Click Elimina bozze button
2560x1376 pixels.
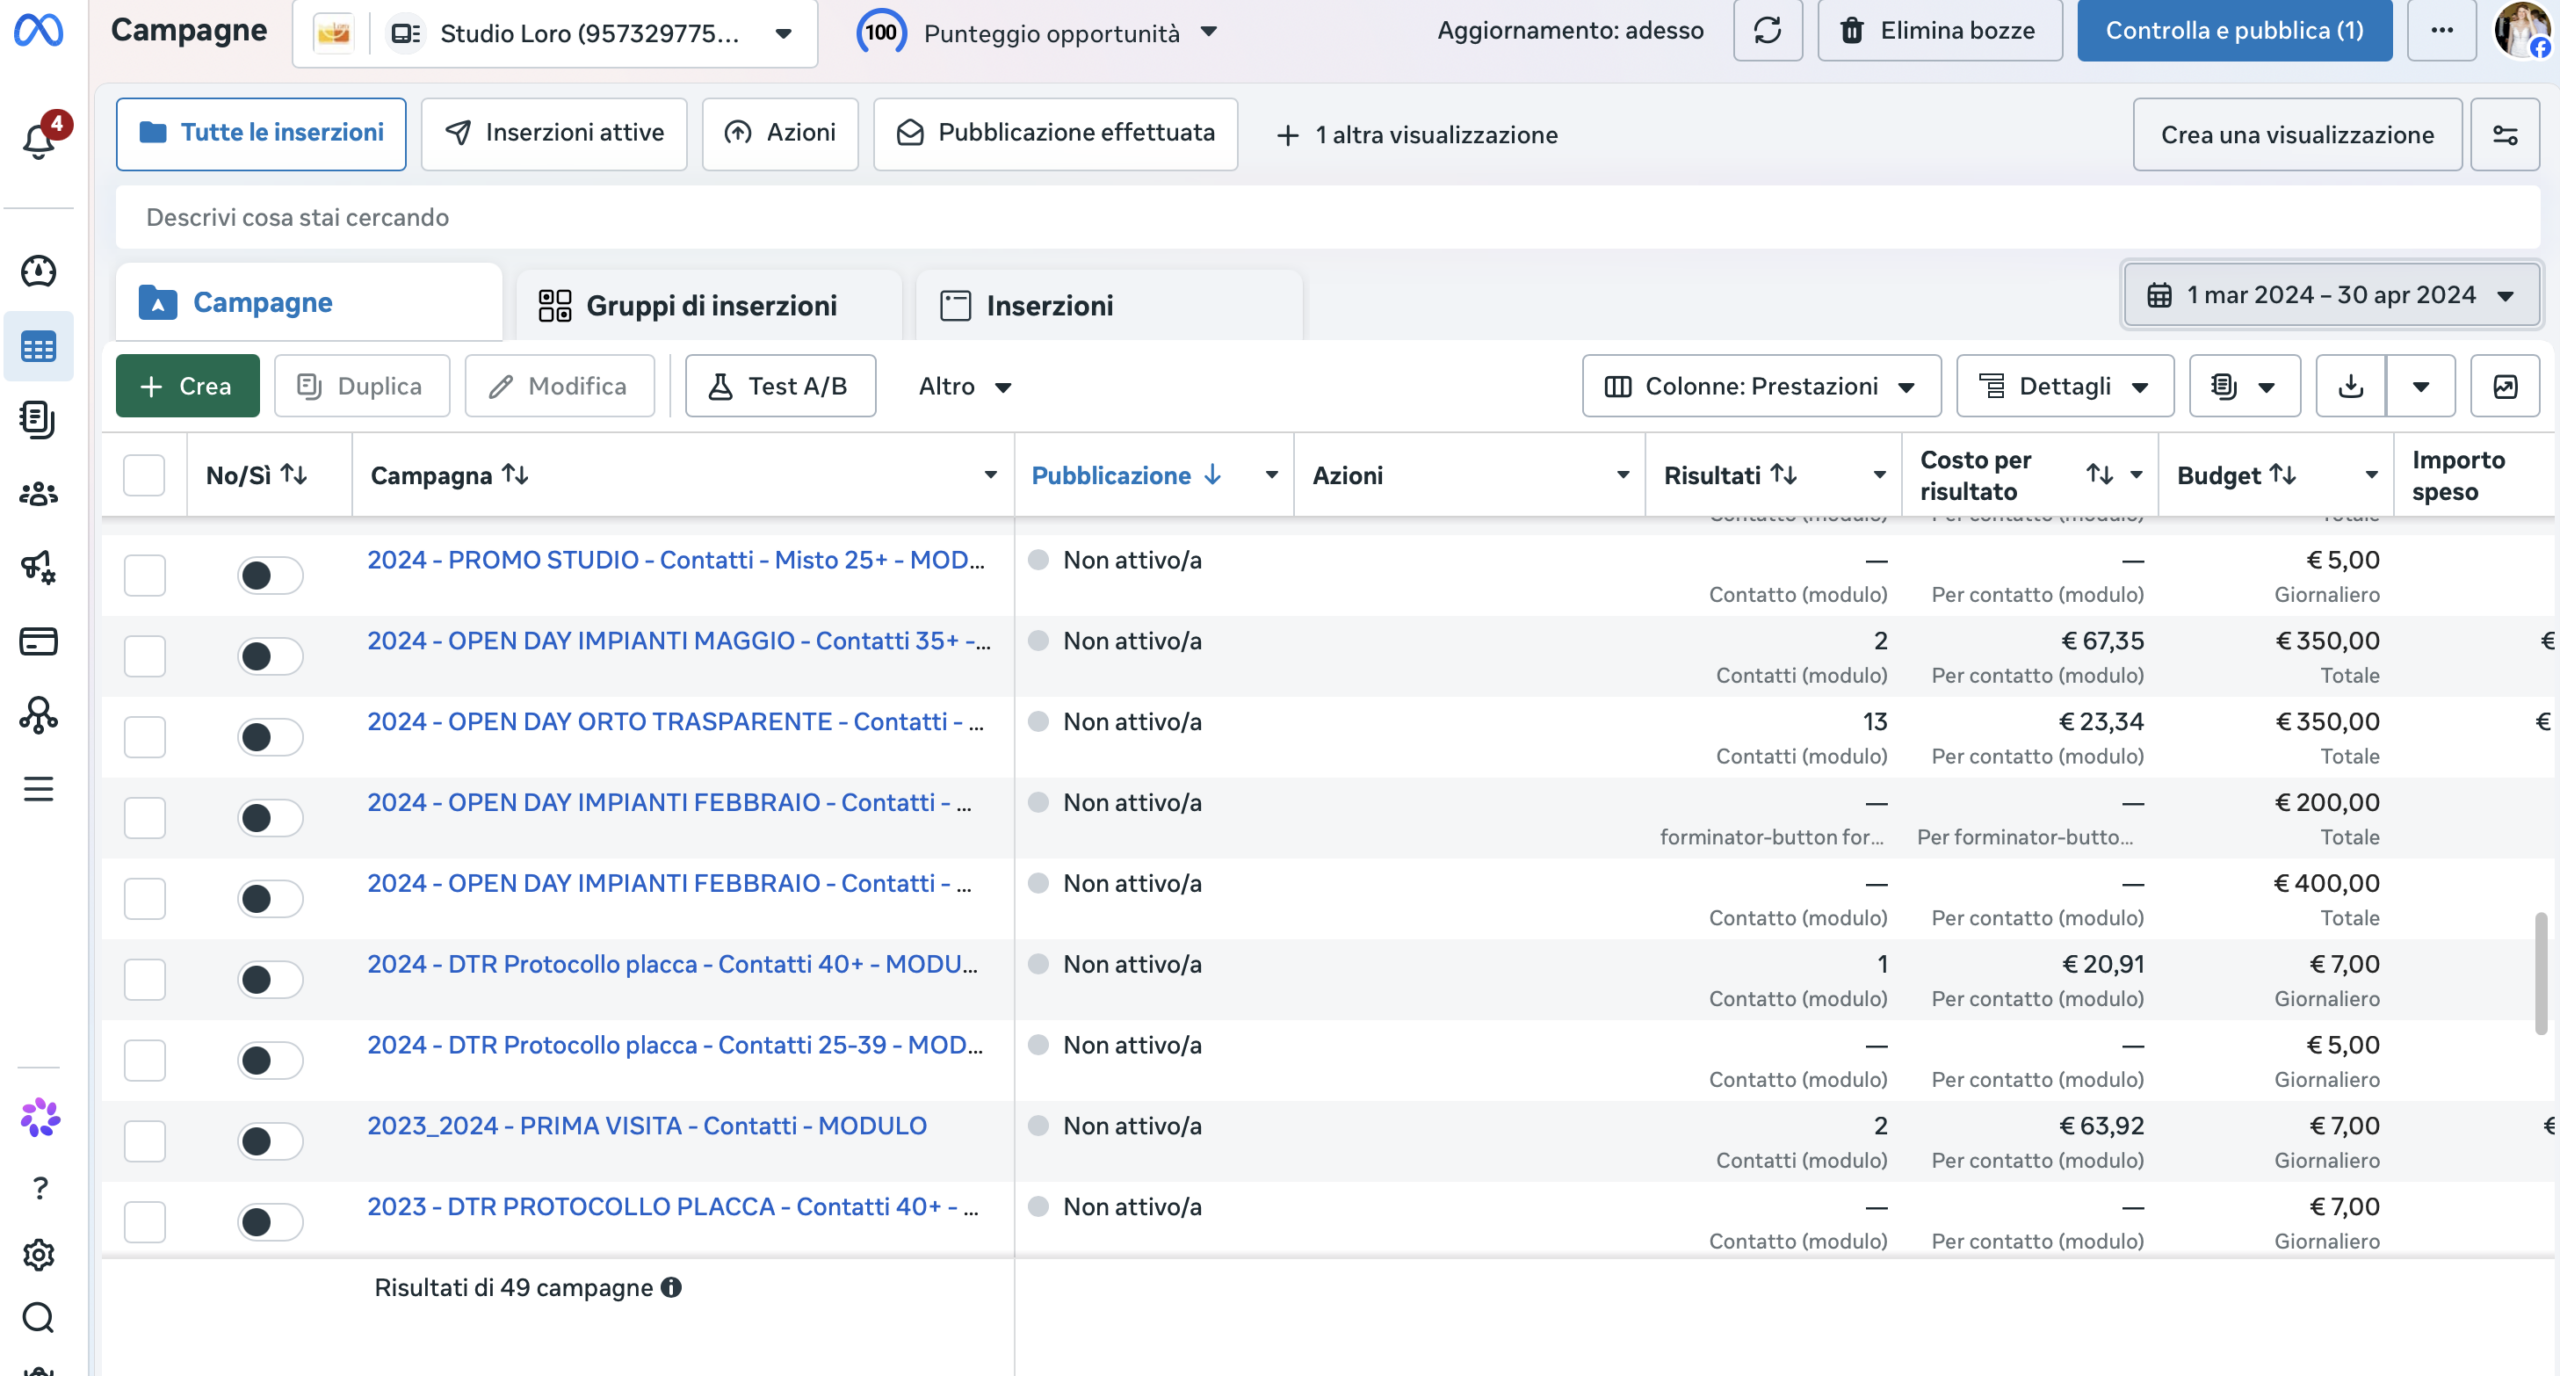pos(1939,31)
